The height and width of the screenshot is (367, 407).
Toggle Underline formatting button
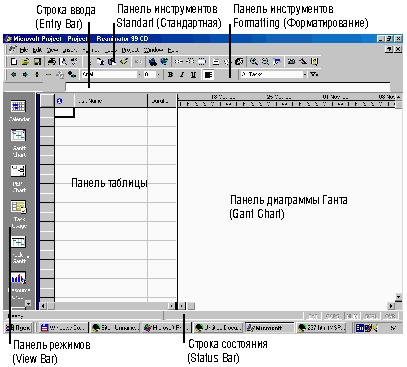tap(193, 75)
